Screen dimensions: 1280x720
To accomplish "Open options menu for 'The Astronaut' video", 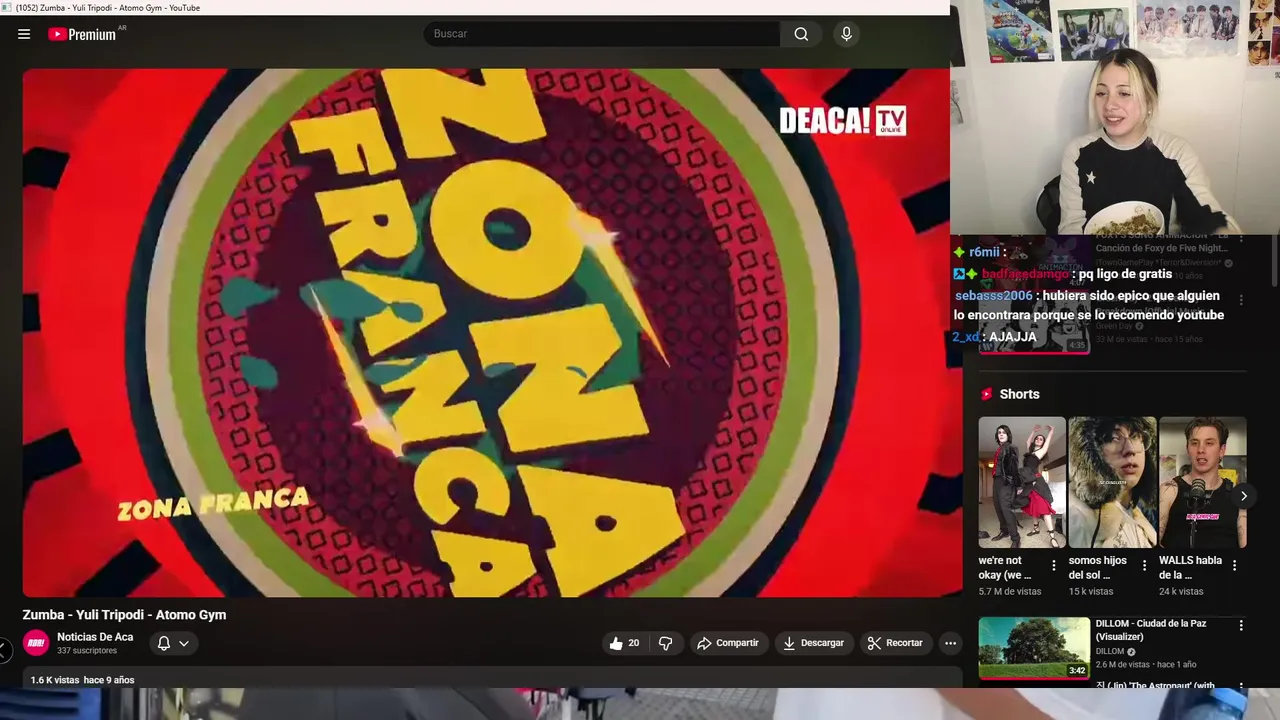I will pyautogui.click(x=1241, y=686).
